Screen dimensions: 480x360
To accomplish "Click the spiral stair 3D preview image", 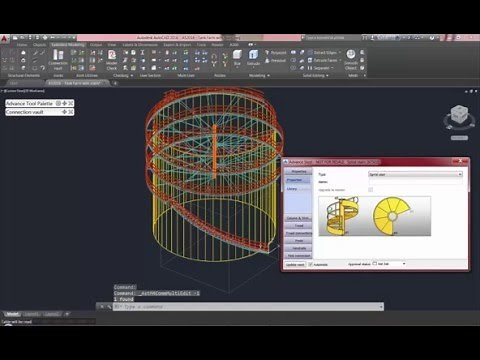I will [342, 216].
